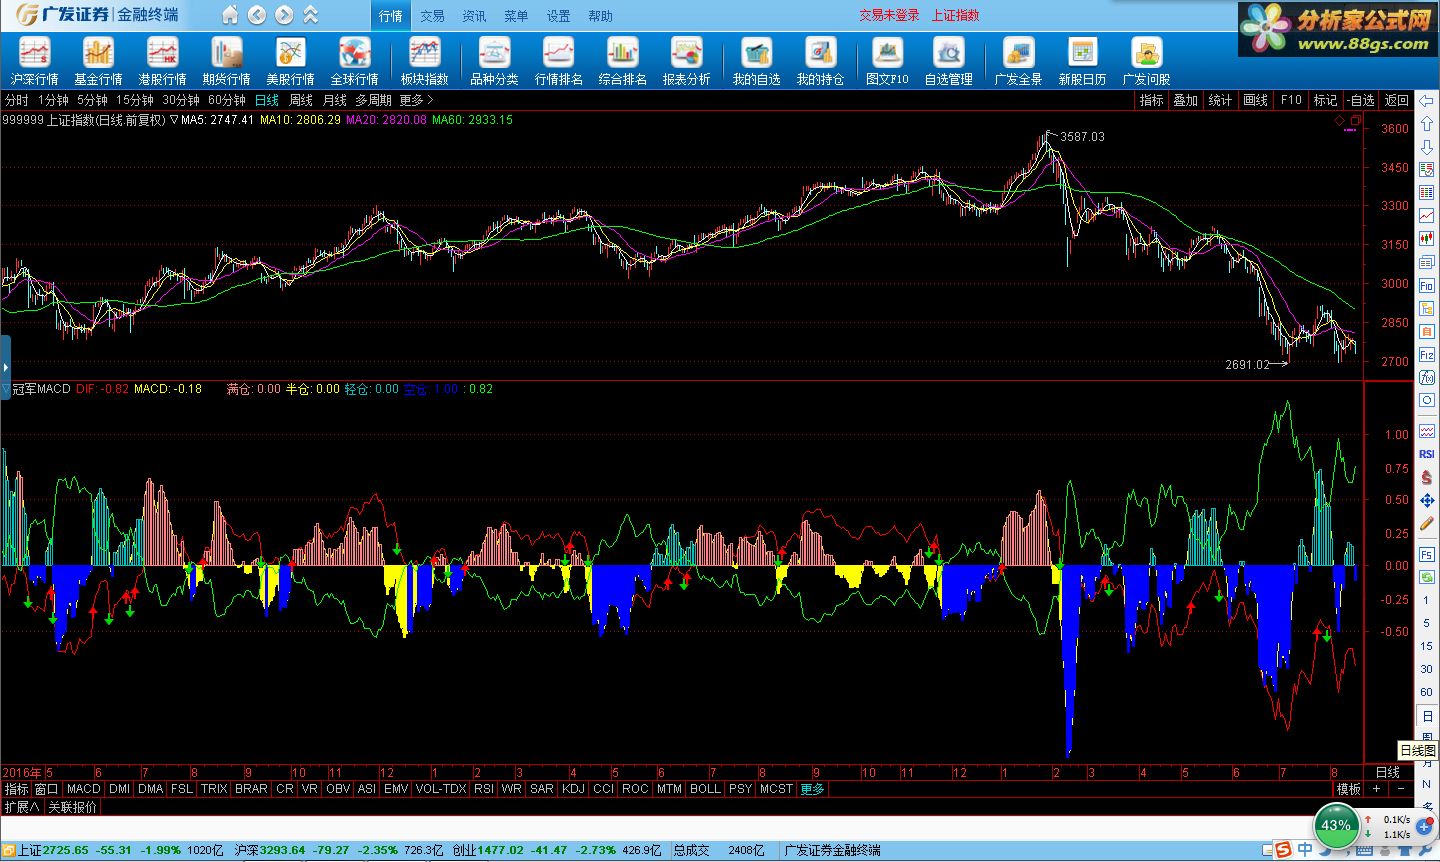Screen dimensions: 1440x862
Task: Open 设置 menu
Action: (x=558, y=16)
